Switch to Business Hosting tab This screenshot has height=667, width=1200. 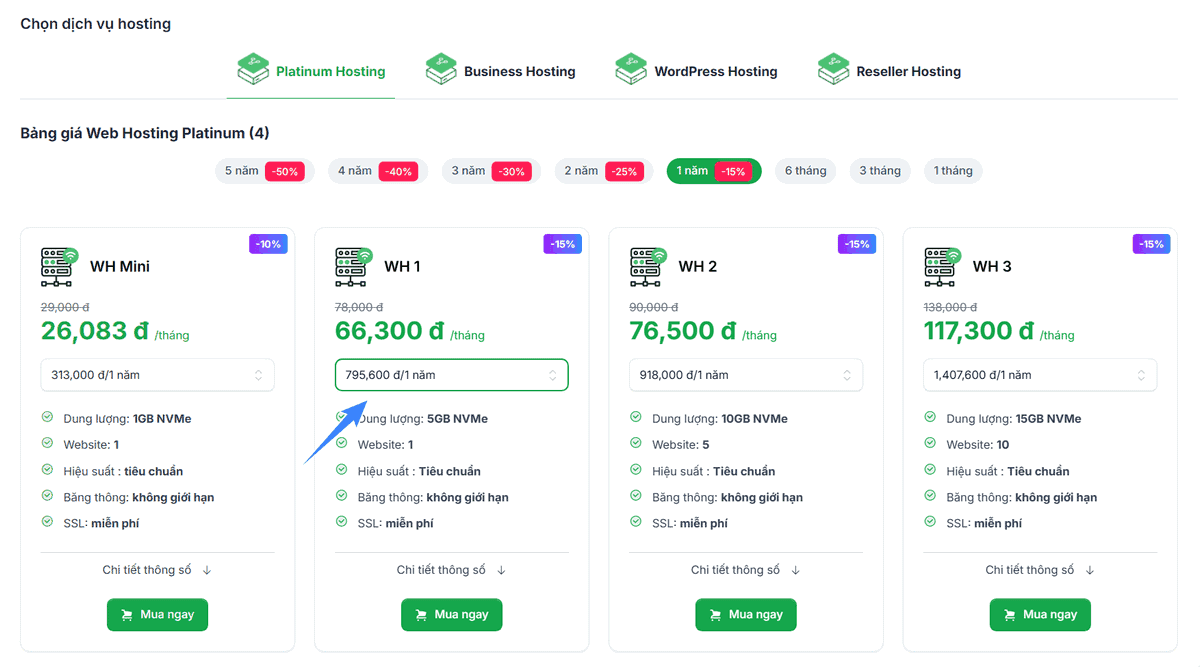coord(518,72)
